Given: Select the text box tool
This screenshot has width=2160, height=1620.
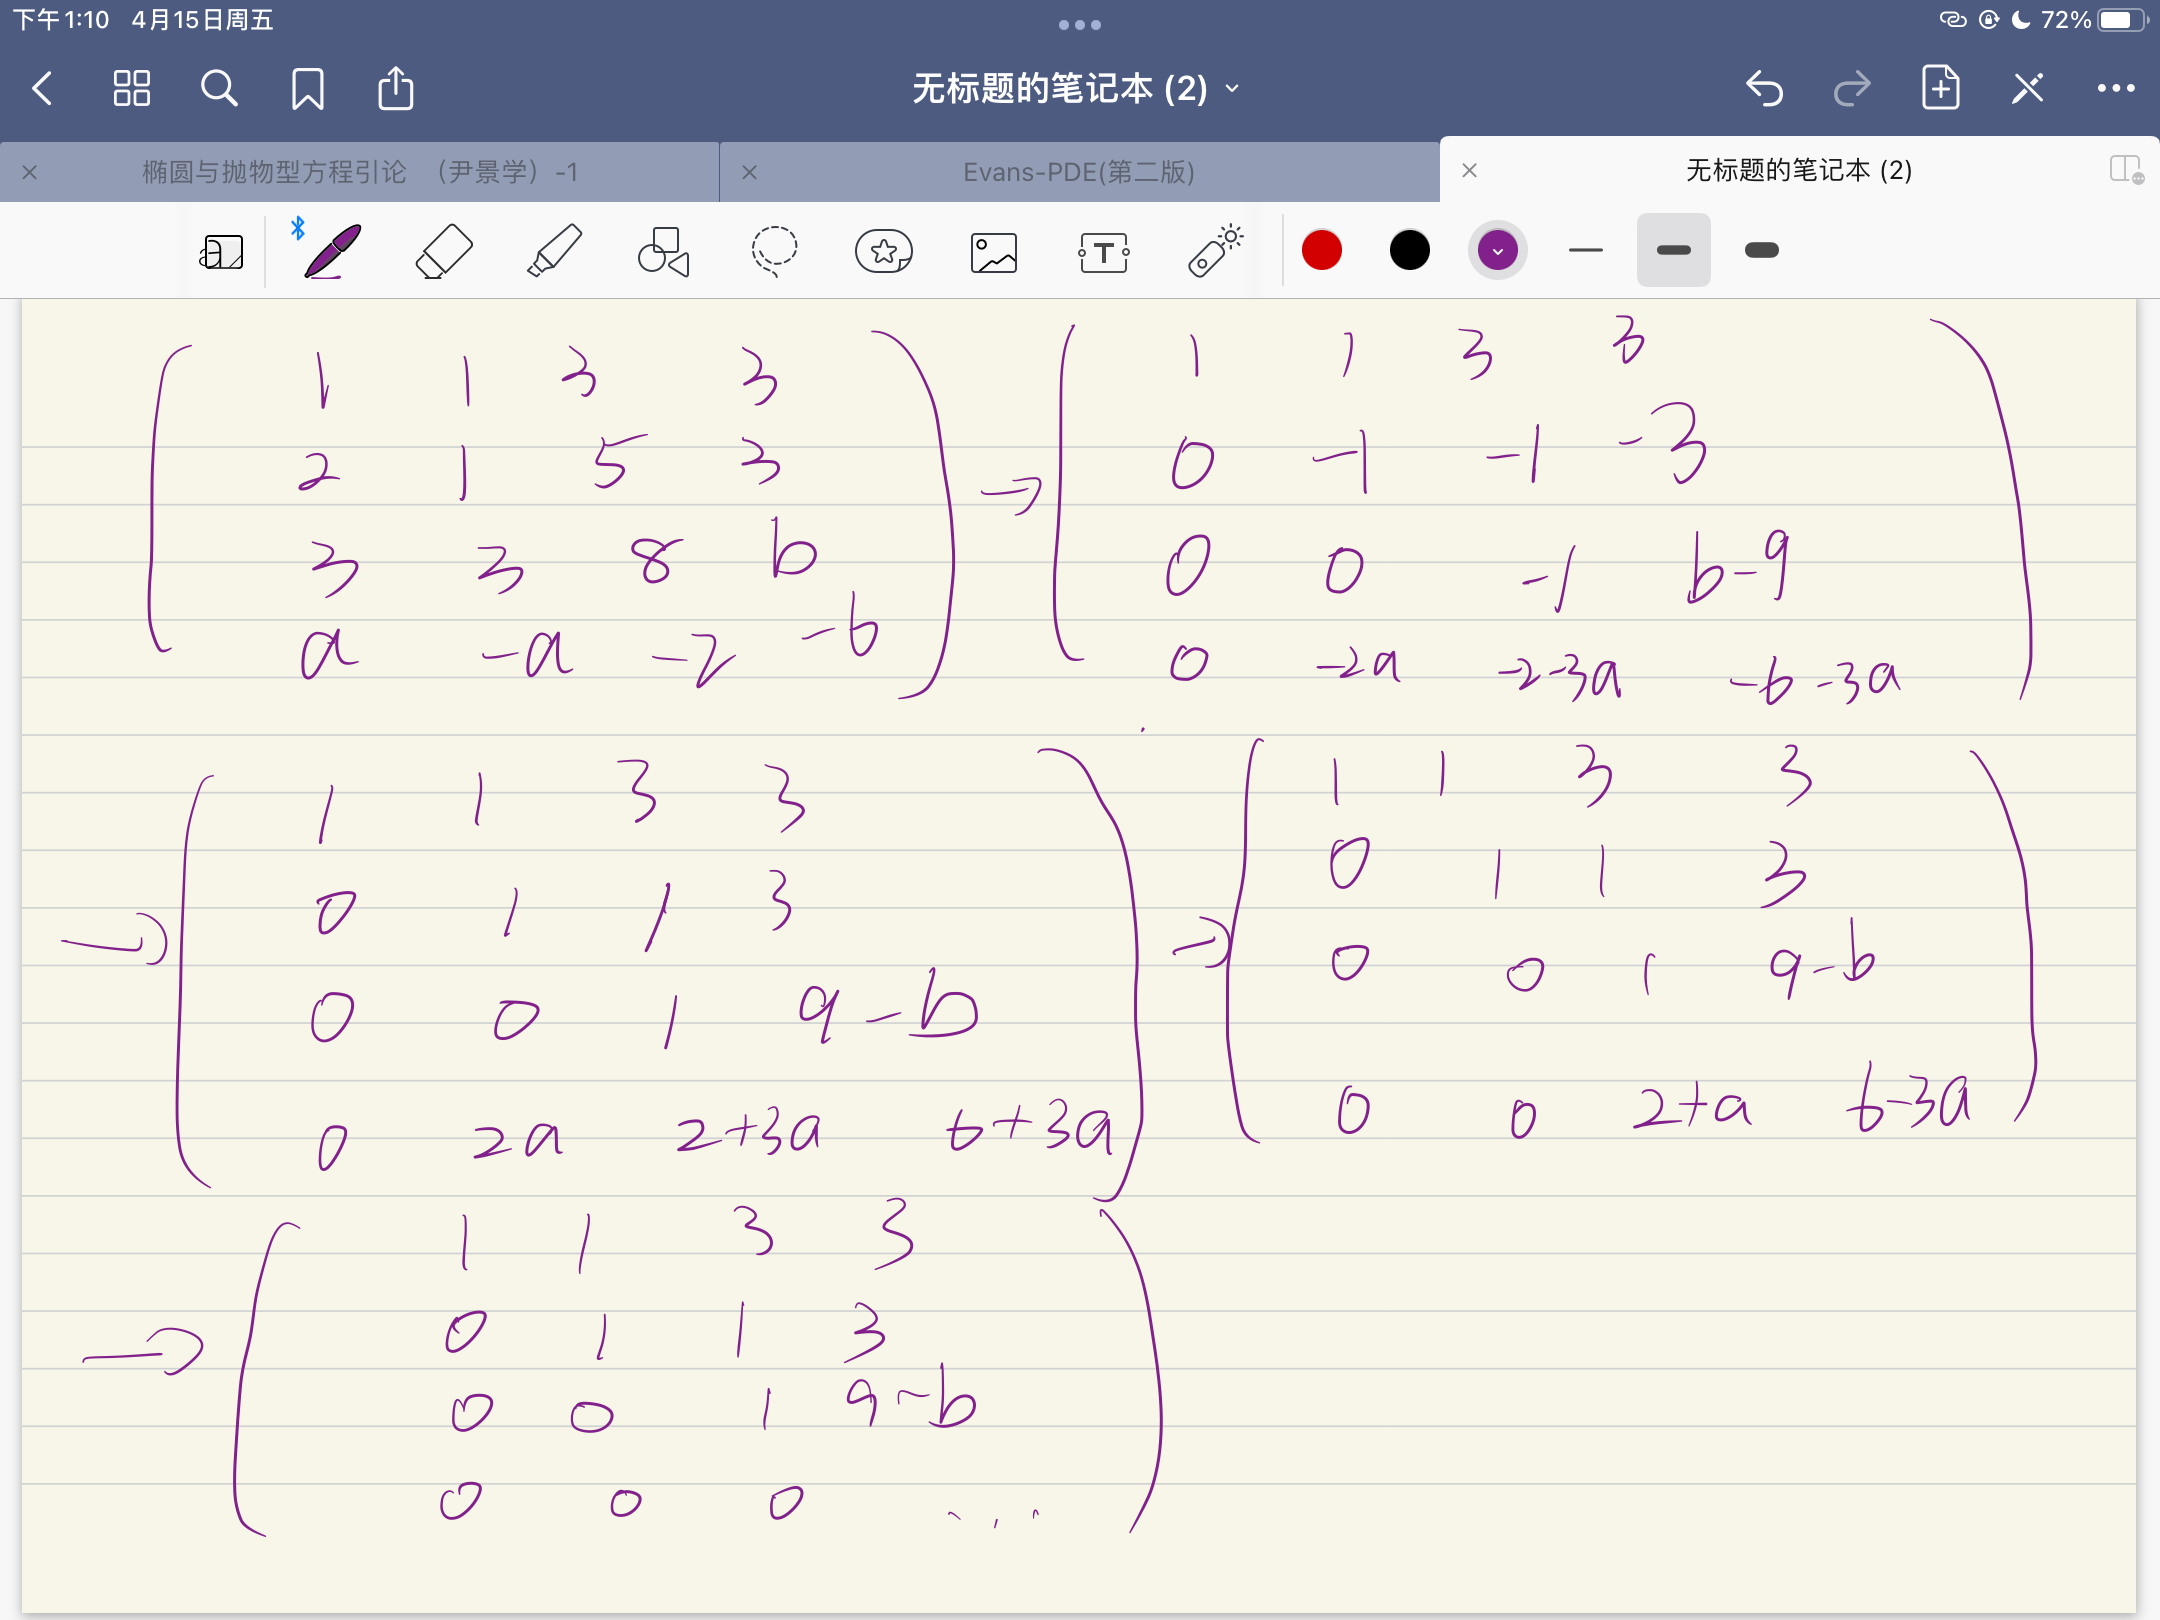Looking at the screenshot, I should [x=1104, y=252].
